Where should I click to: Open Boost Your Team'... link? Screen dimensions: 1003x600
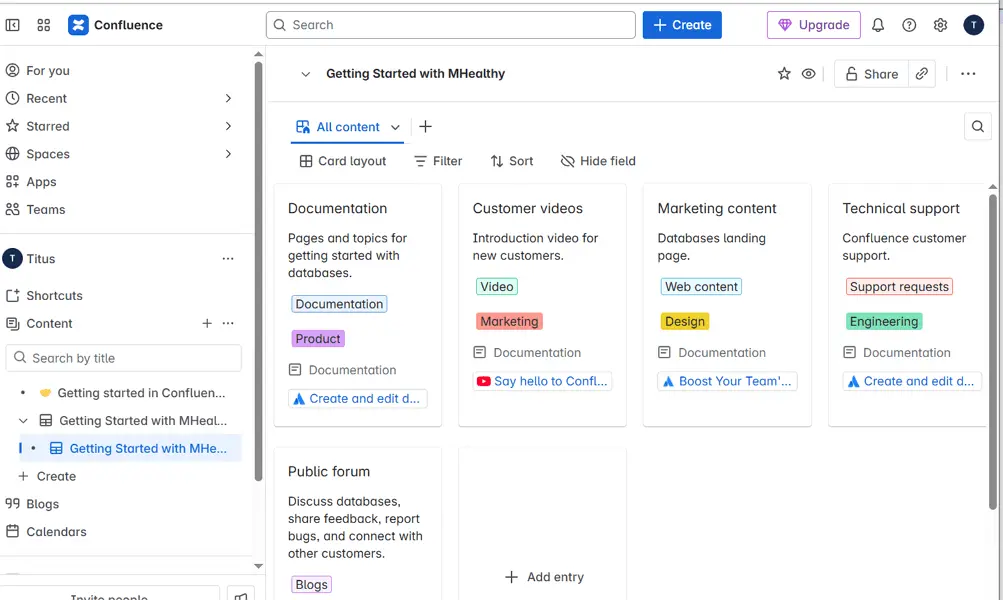tap(727, 381)
